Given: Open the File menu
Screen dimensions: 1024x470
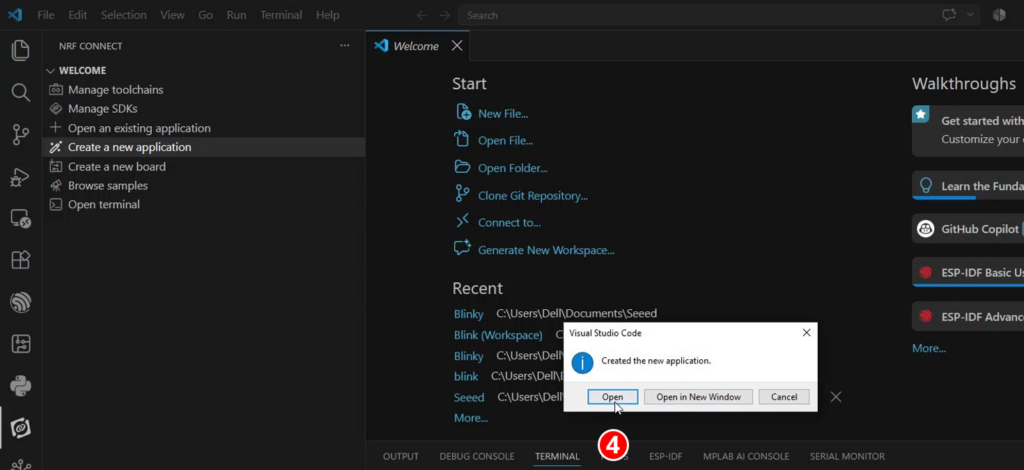Looking at the screenshot, I should click(46, 15).
